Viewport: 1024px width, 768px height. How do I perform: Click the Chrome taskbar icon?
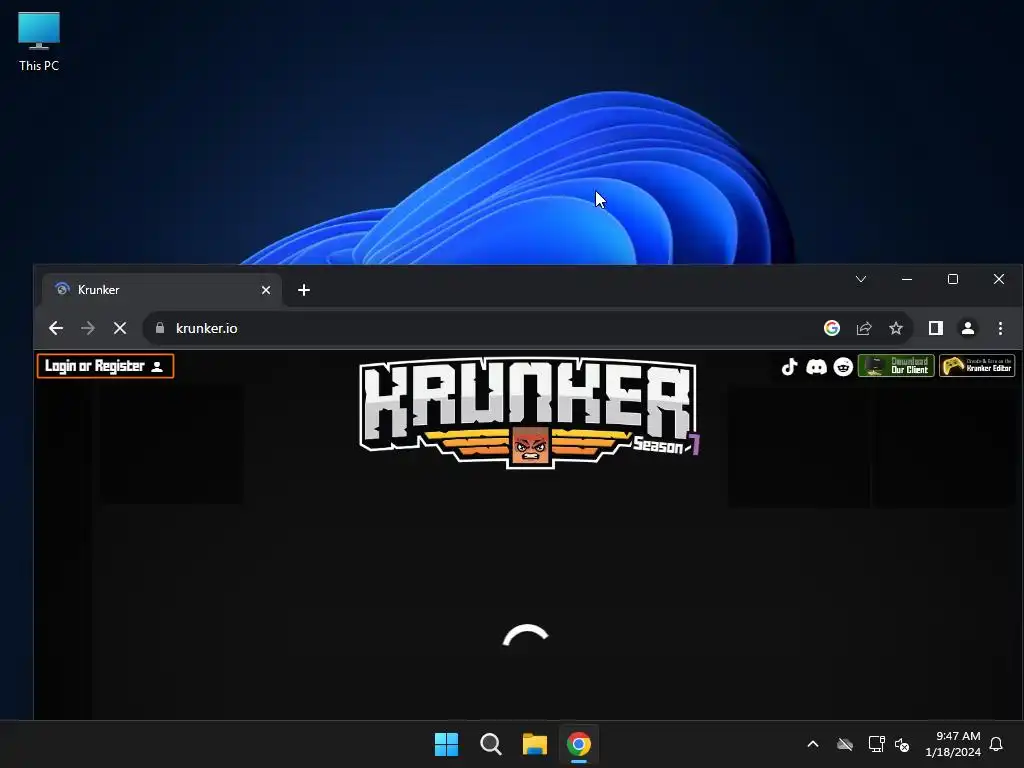tap(579, 744)
